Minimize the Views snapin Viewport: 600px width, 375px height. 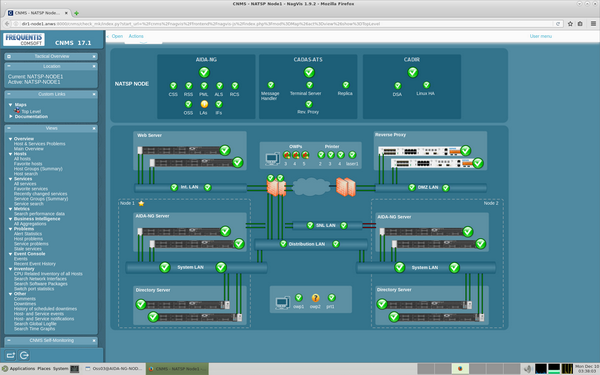click(9, 128)
